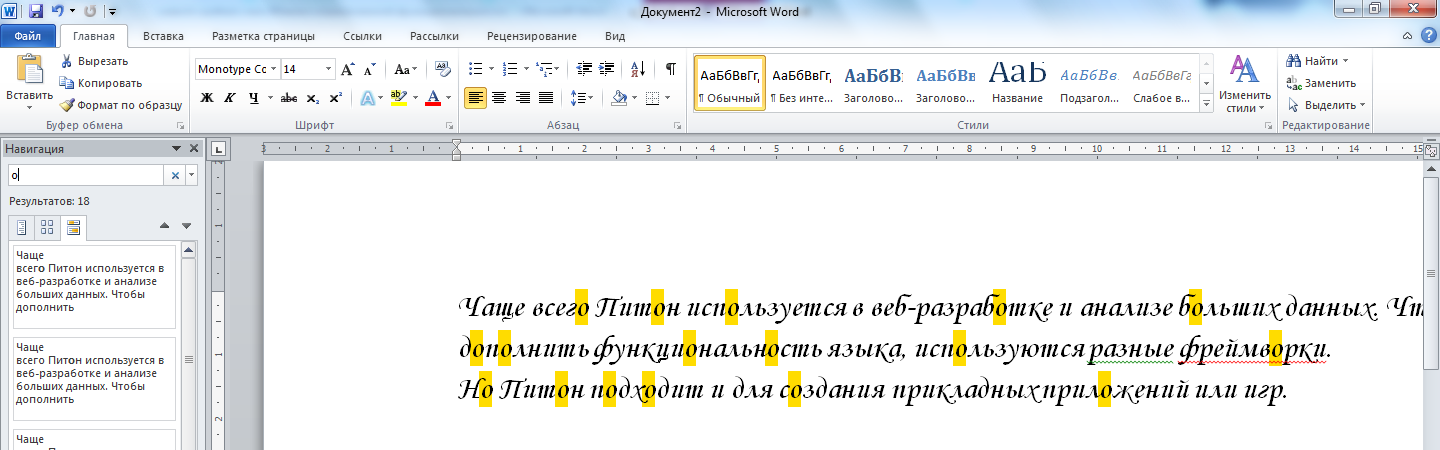
Task: Click the Replace (Заменить) icon
Action: [1294, 83]
